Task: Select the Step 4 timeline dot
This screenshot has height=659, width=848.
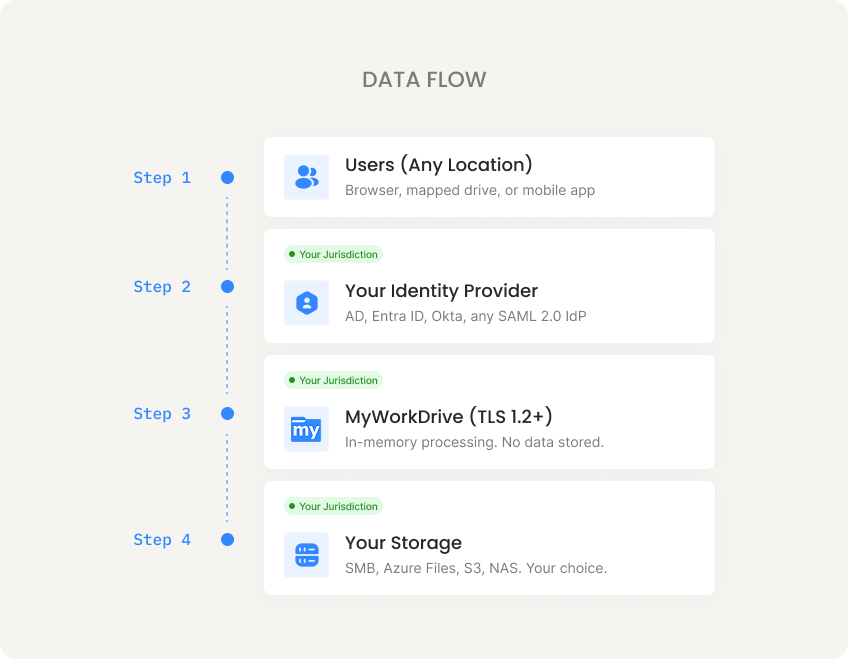Action: tap(228, 540)
